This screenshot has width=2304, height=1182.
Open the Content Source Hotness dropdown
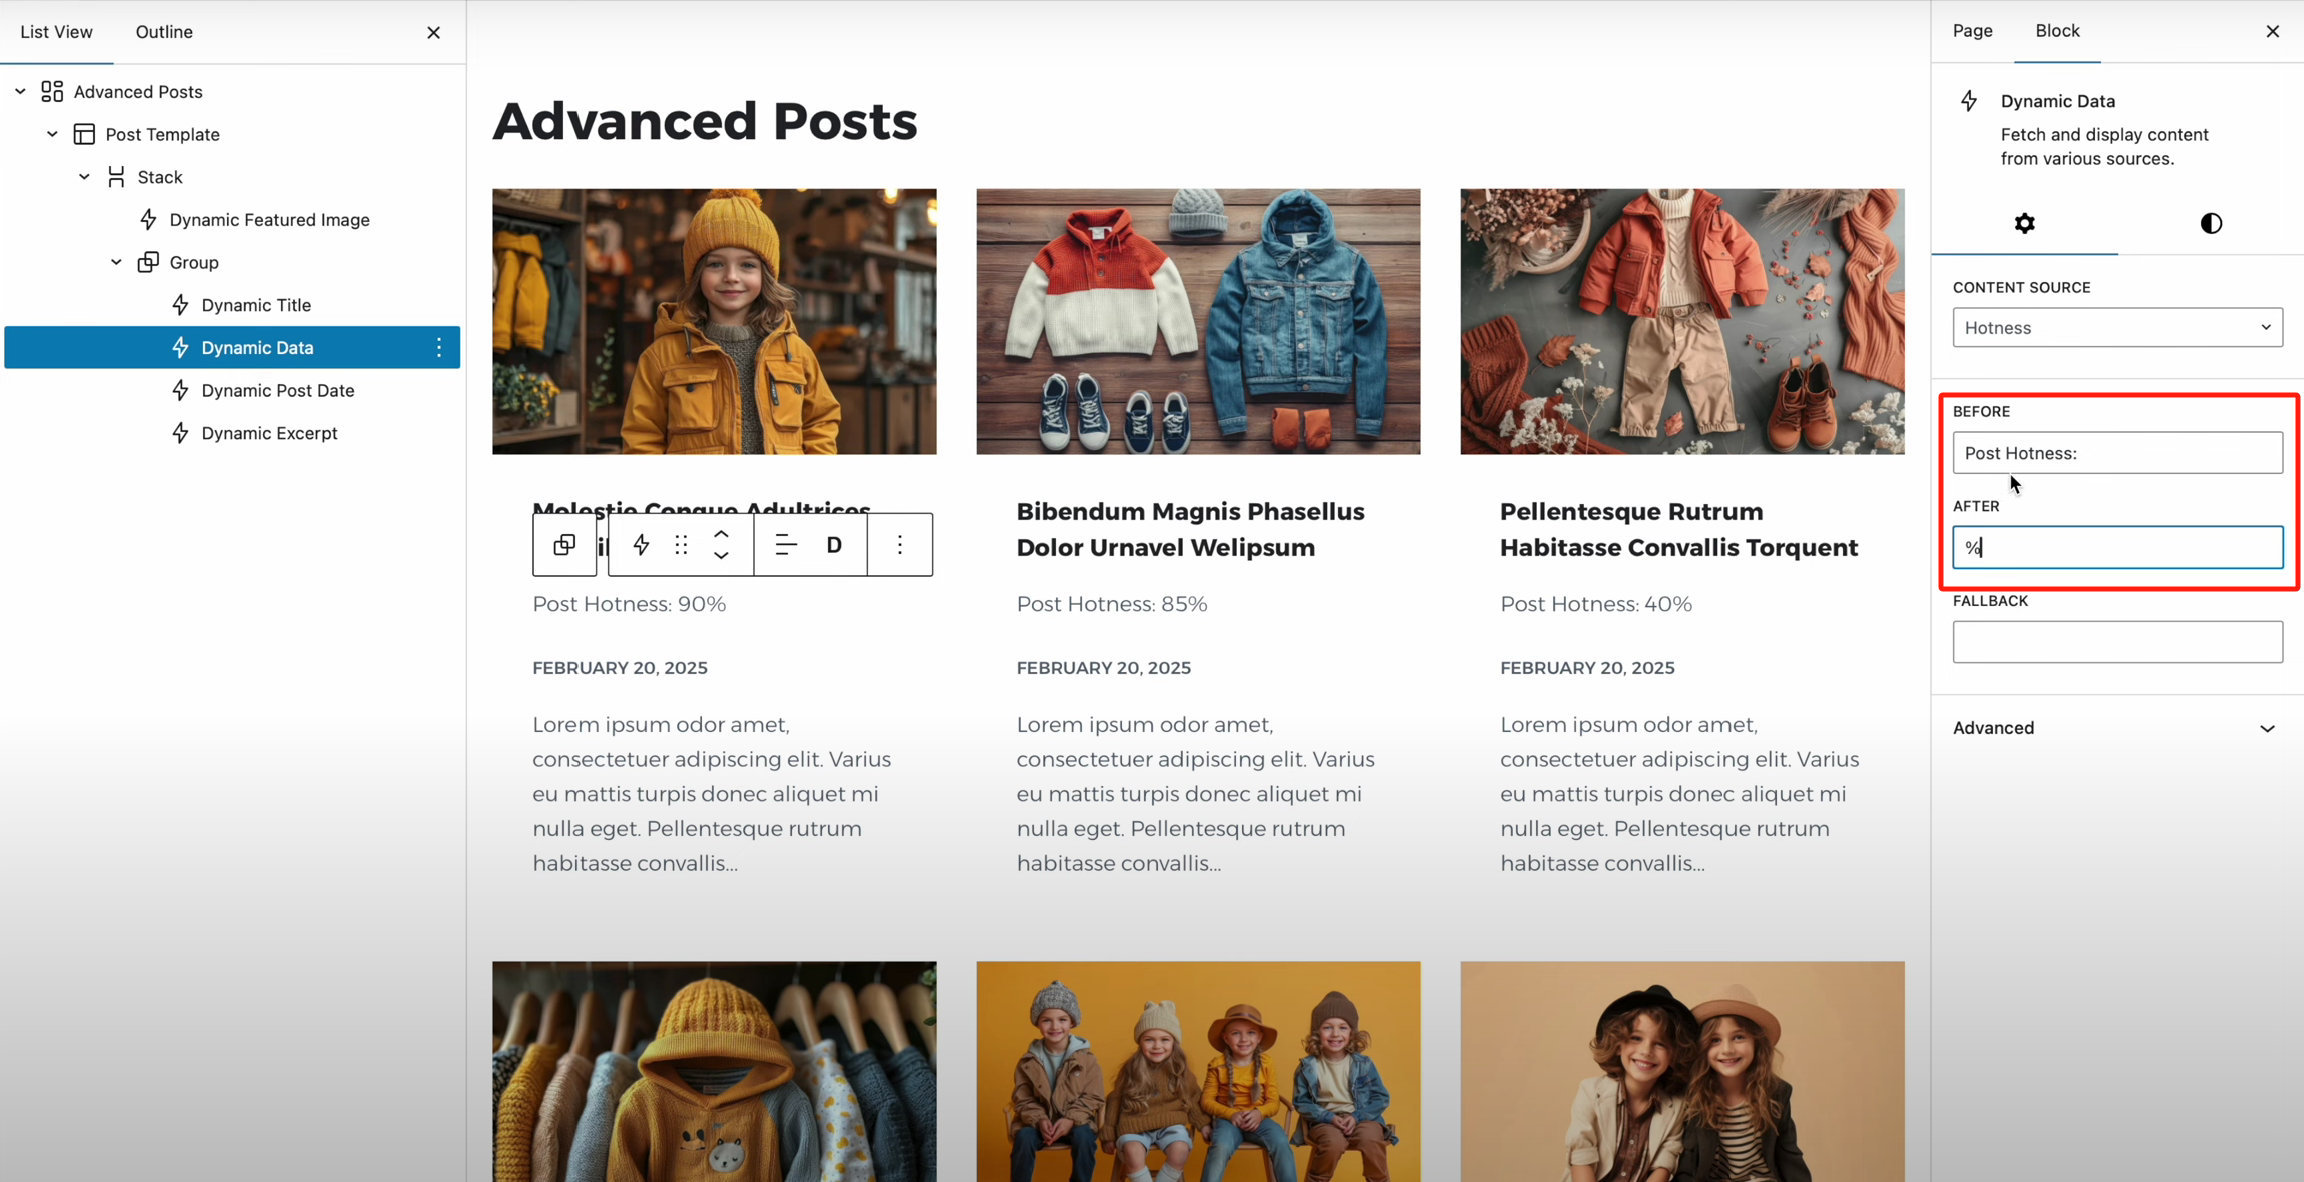(2117, 328)
